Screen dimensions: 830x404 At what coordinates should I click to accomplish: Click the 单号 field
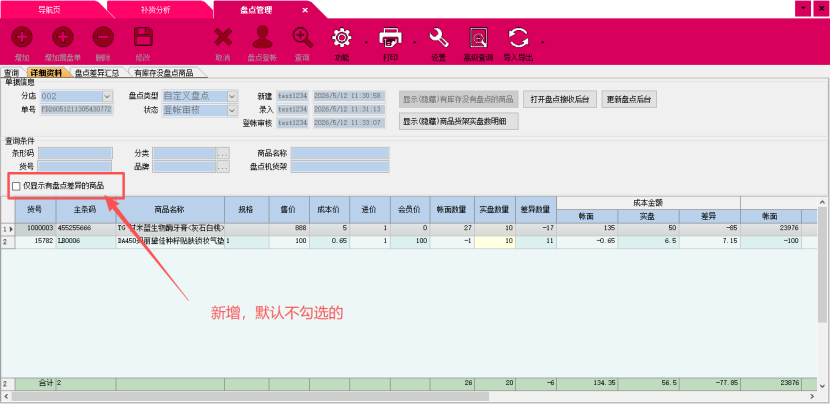[x=76, y=110]
